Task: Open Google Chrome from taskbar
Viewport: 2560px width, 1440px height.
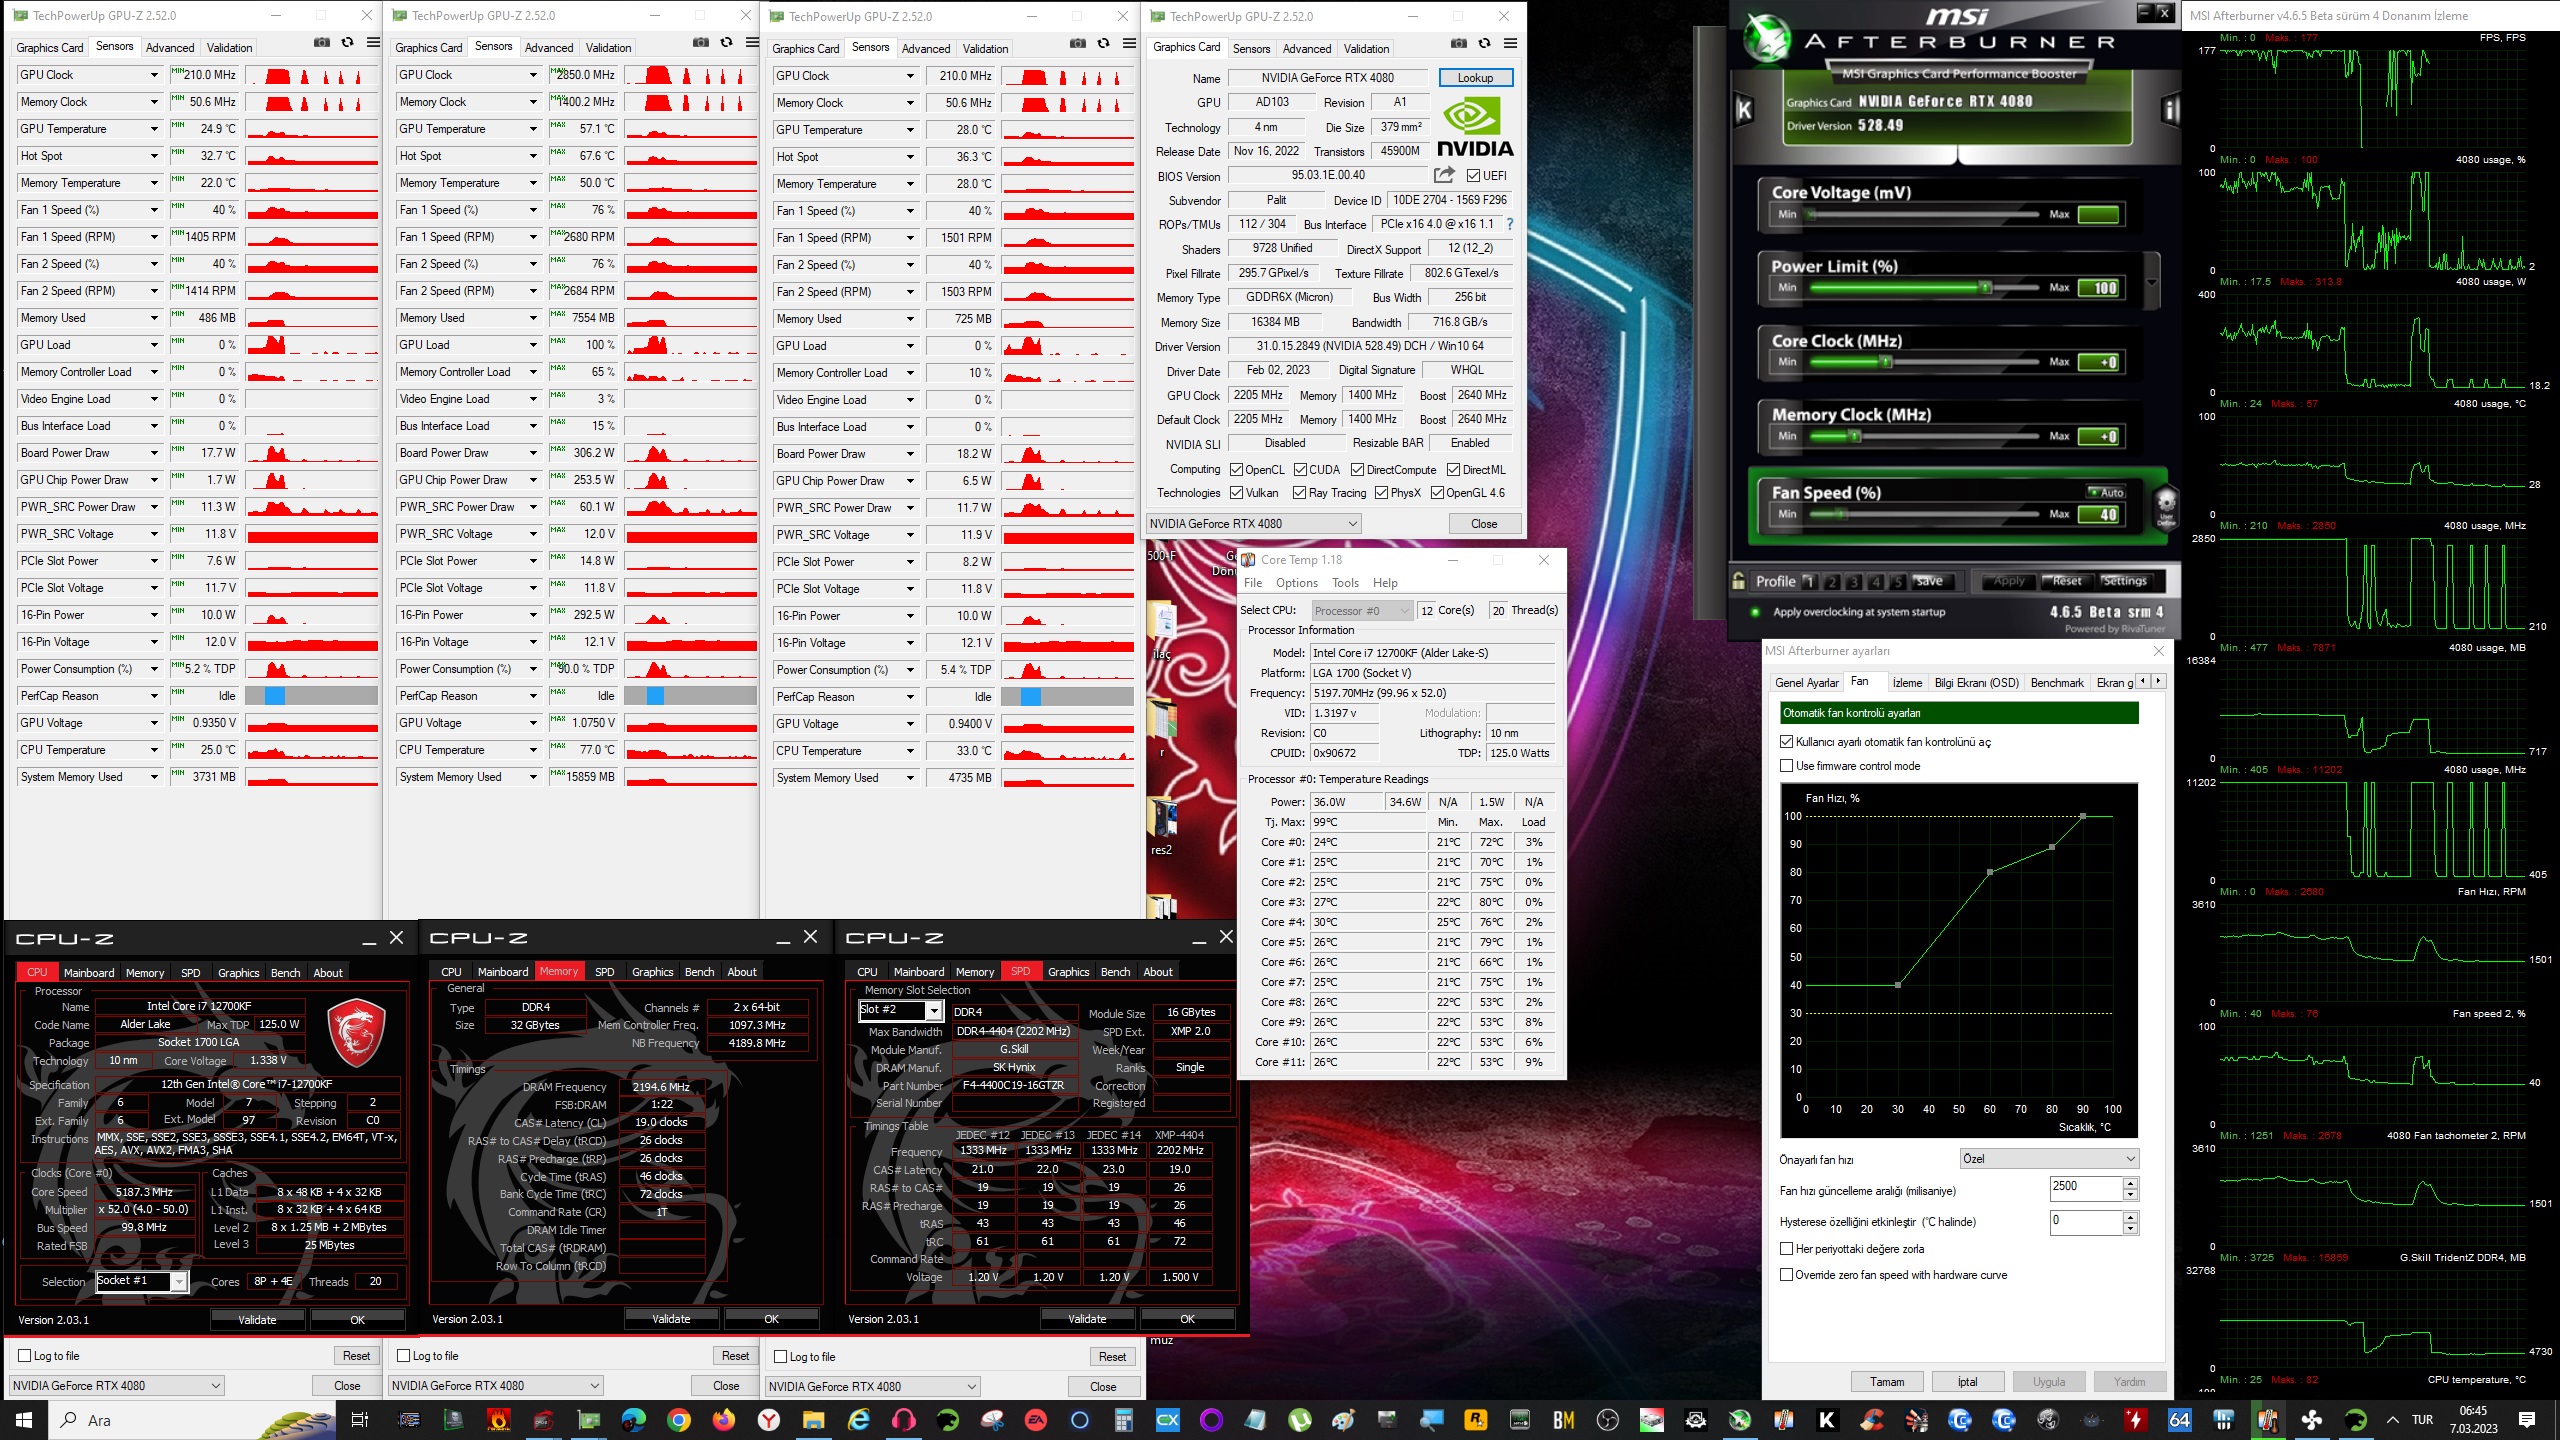Action: [x=679, y=1420]
